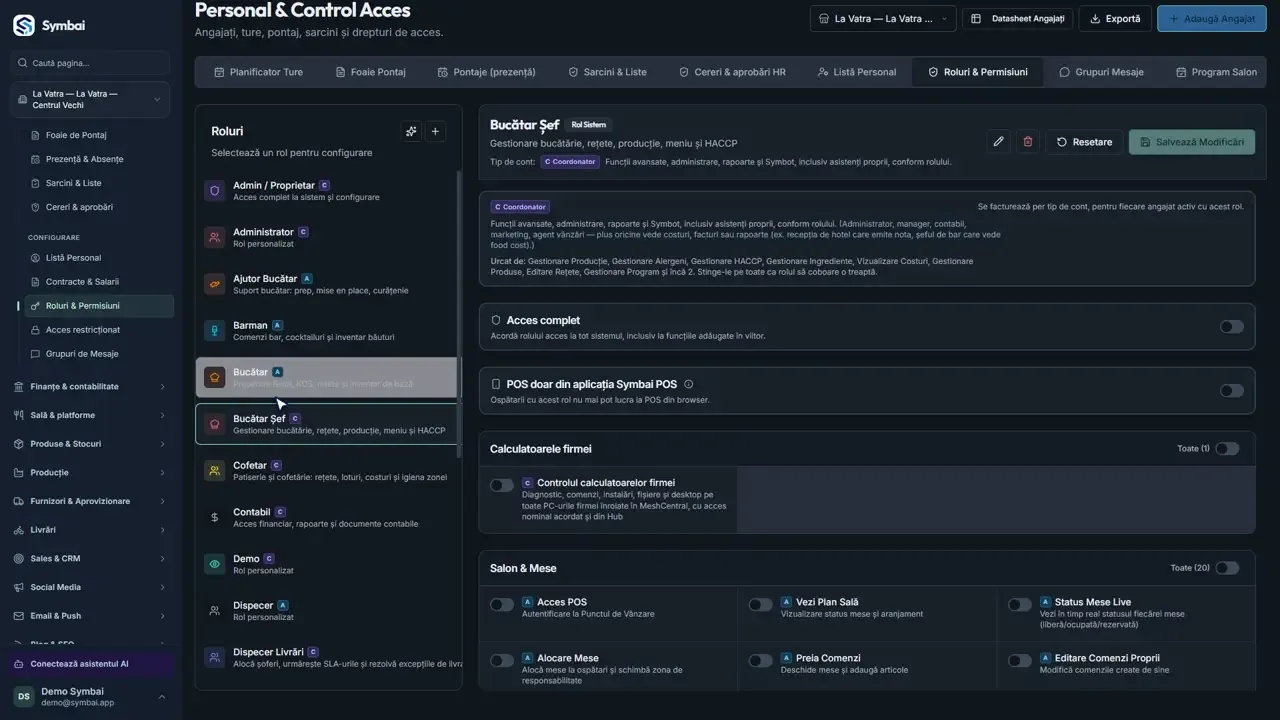This screenshot has height=720, width=1280.
Task: Expand Sală & platforme section
Action: [x=91, y=415]
